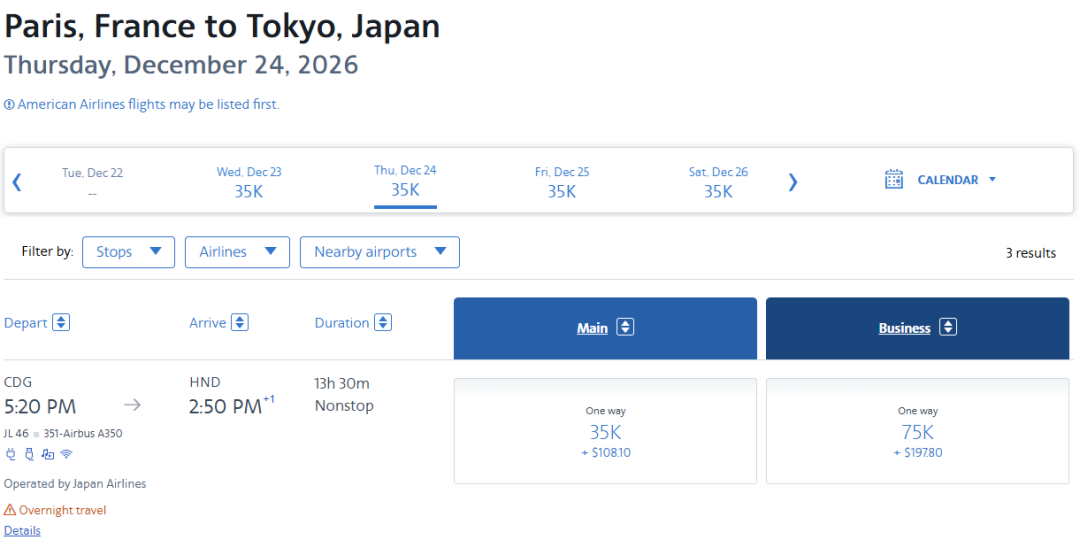Click the HND airport code
This screenshot has width=1080, height=540.
coord(205,382)
